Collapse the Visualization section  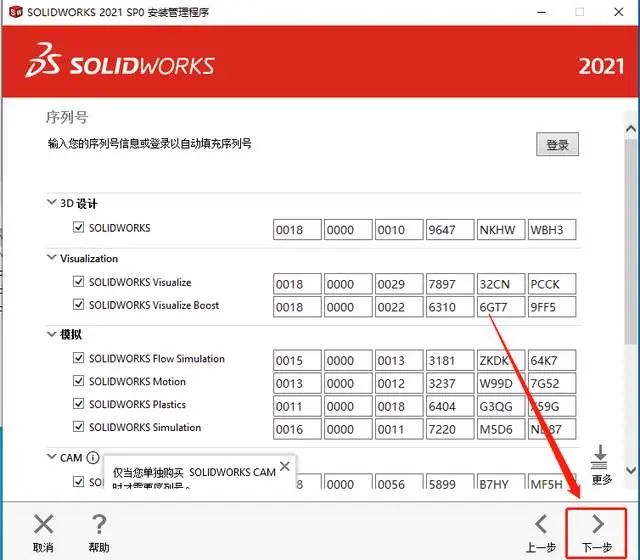tap(51, 257)
